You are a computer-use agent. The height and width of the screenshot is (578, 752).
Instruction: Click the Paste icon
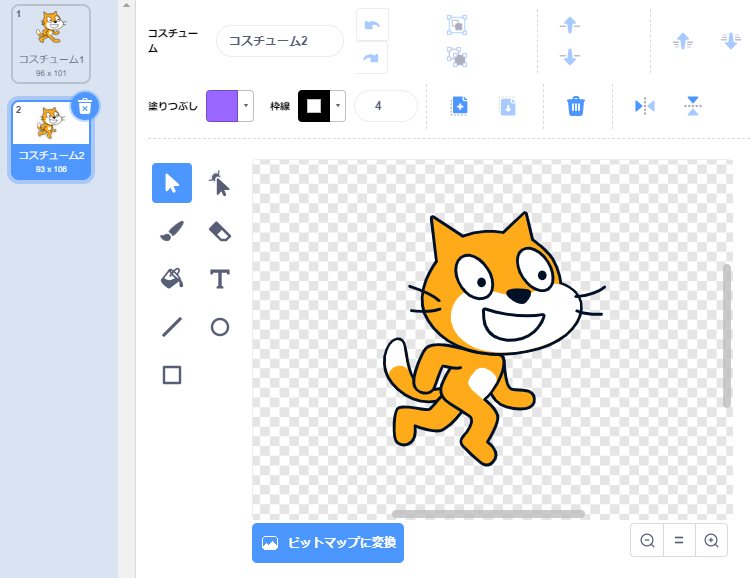tap(507, 106)
